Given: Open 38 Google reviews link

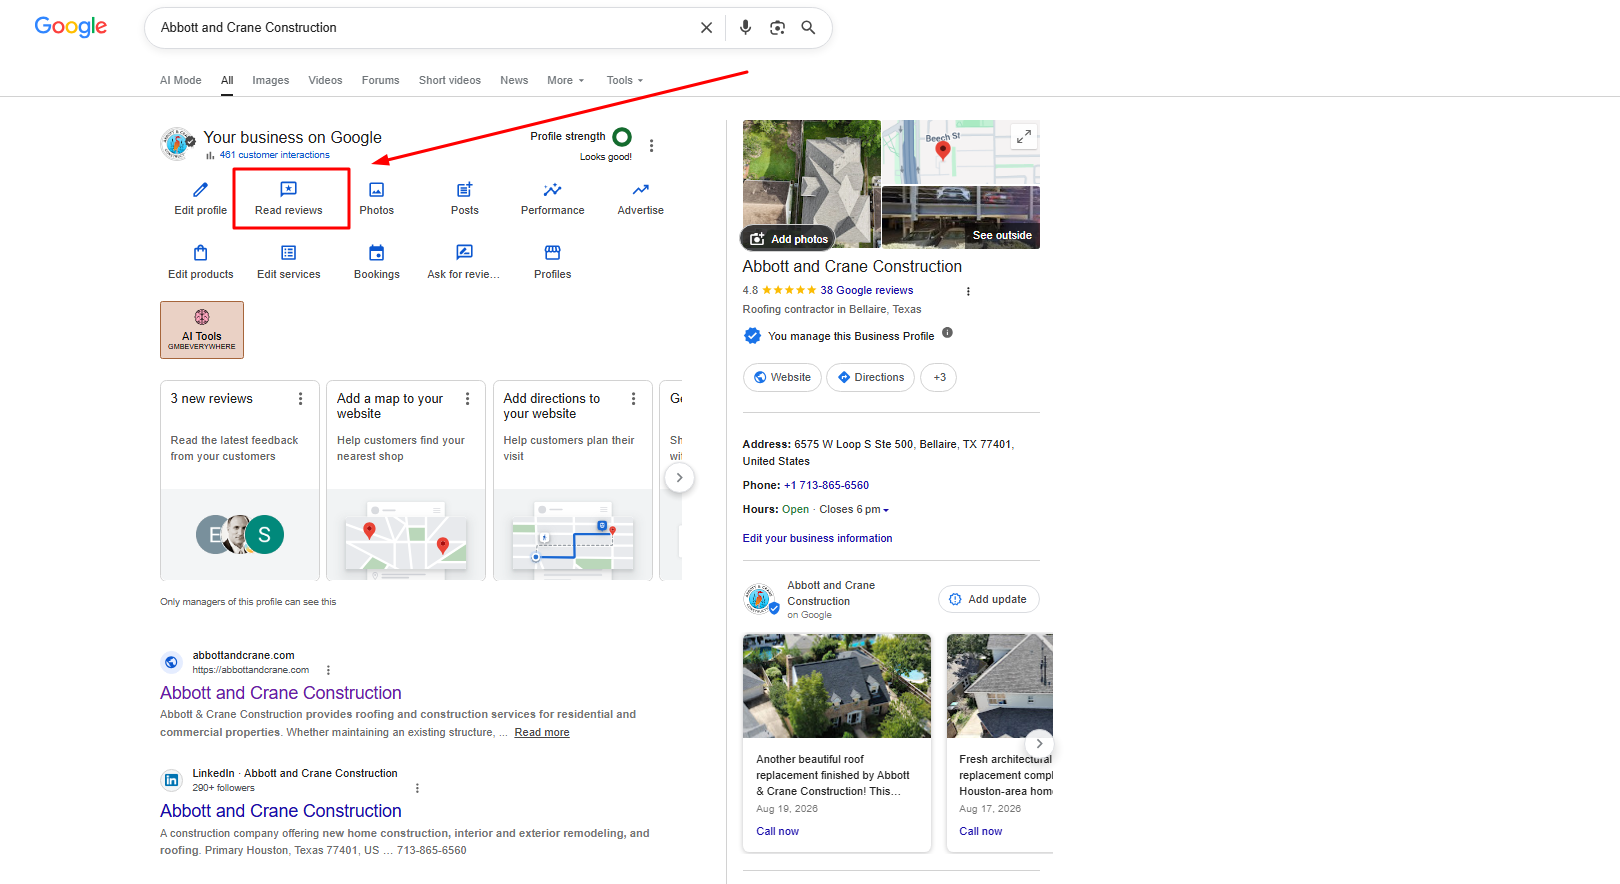Looking at the screenshot, I should 866,290.
